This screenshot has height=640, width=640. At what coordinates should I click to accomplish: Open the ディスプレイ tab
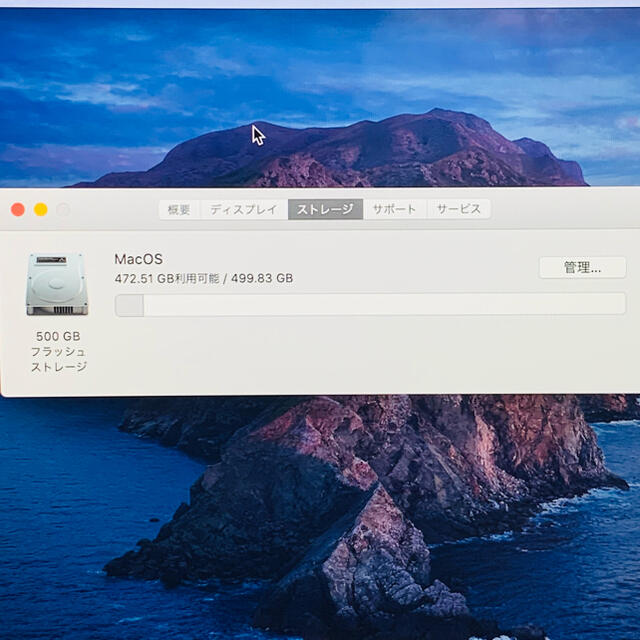click(244, 209)
